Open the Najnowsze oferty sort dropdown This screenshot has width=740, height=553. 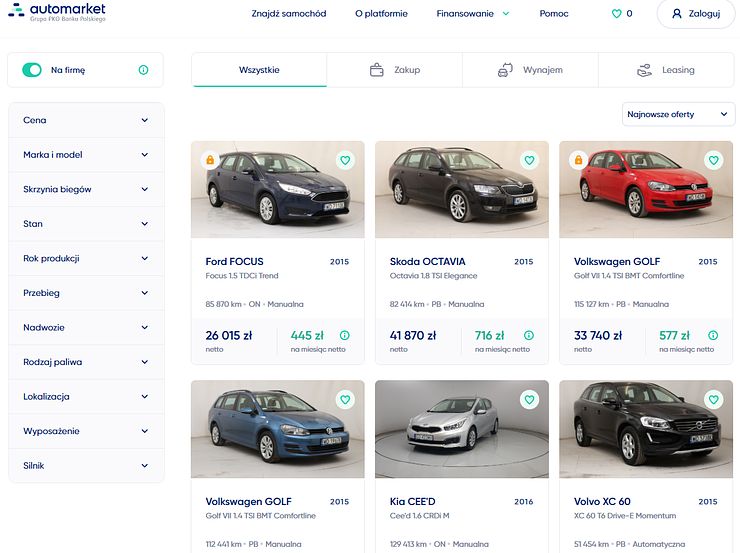(x=678, y=114)
